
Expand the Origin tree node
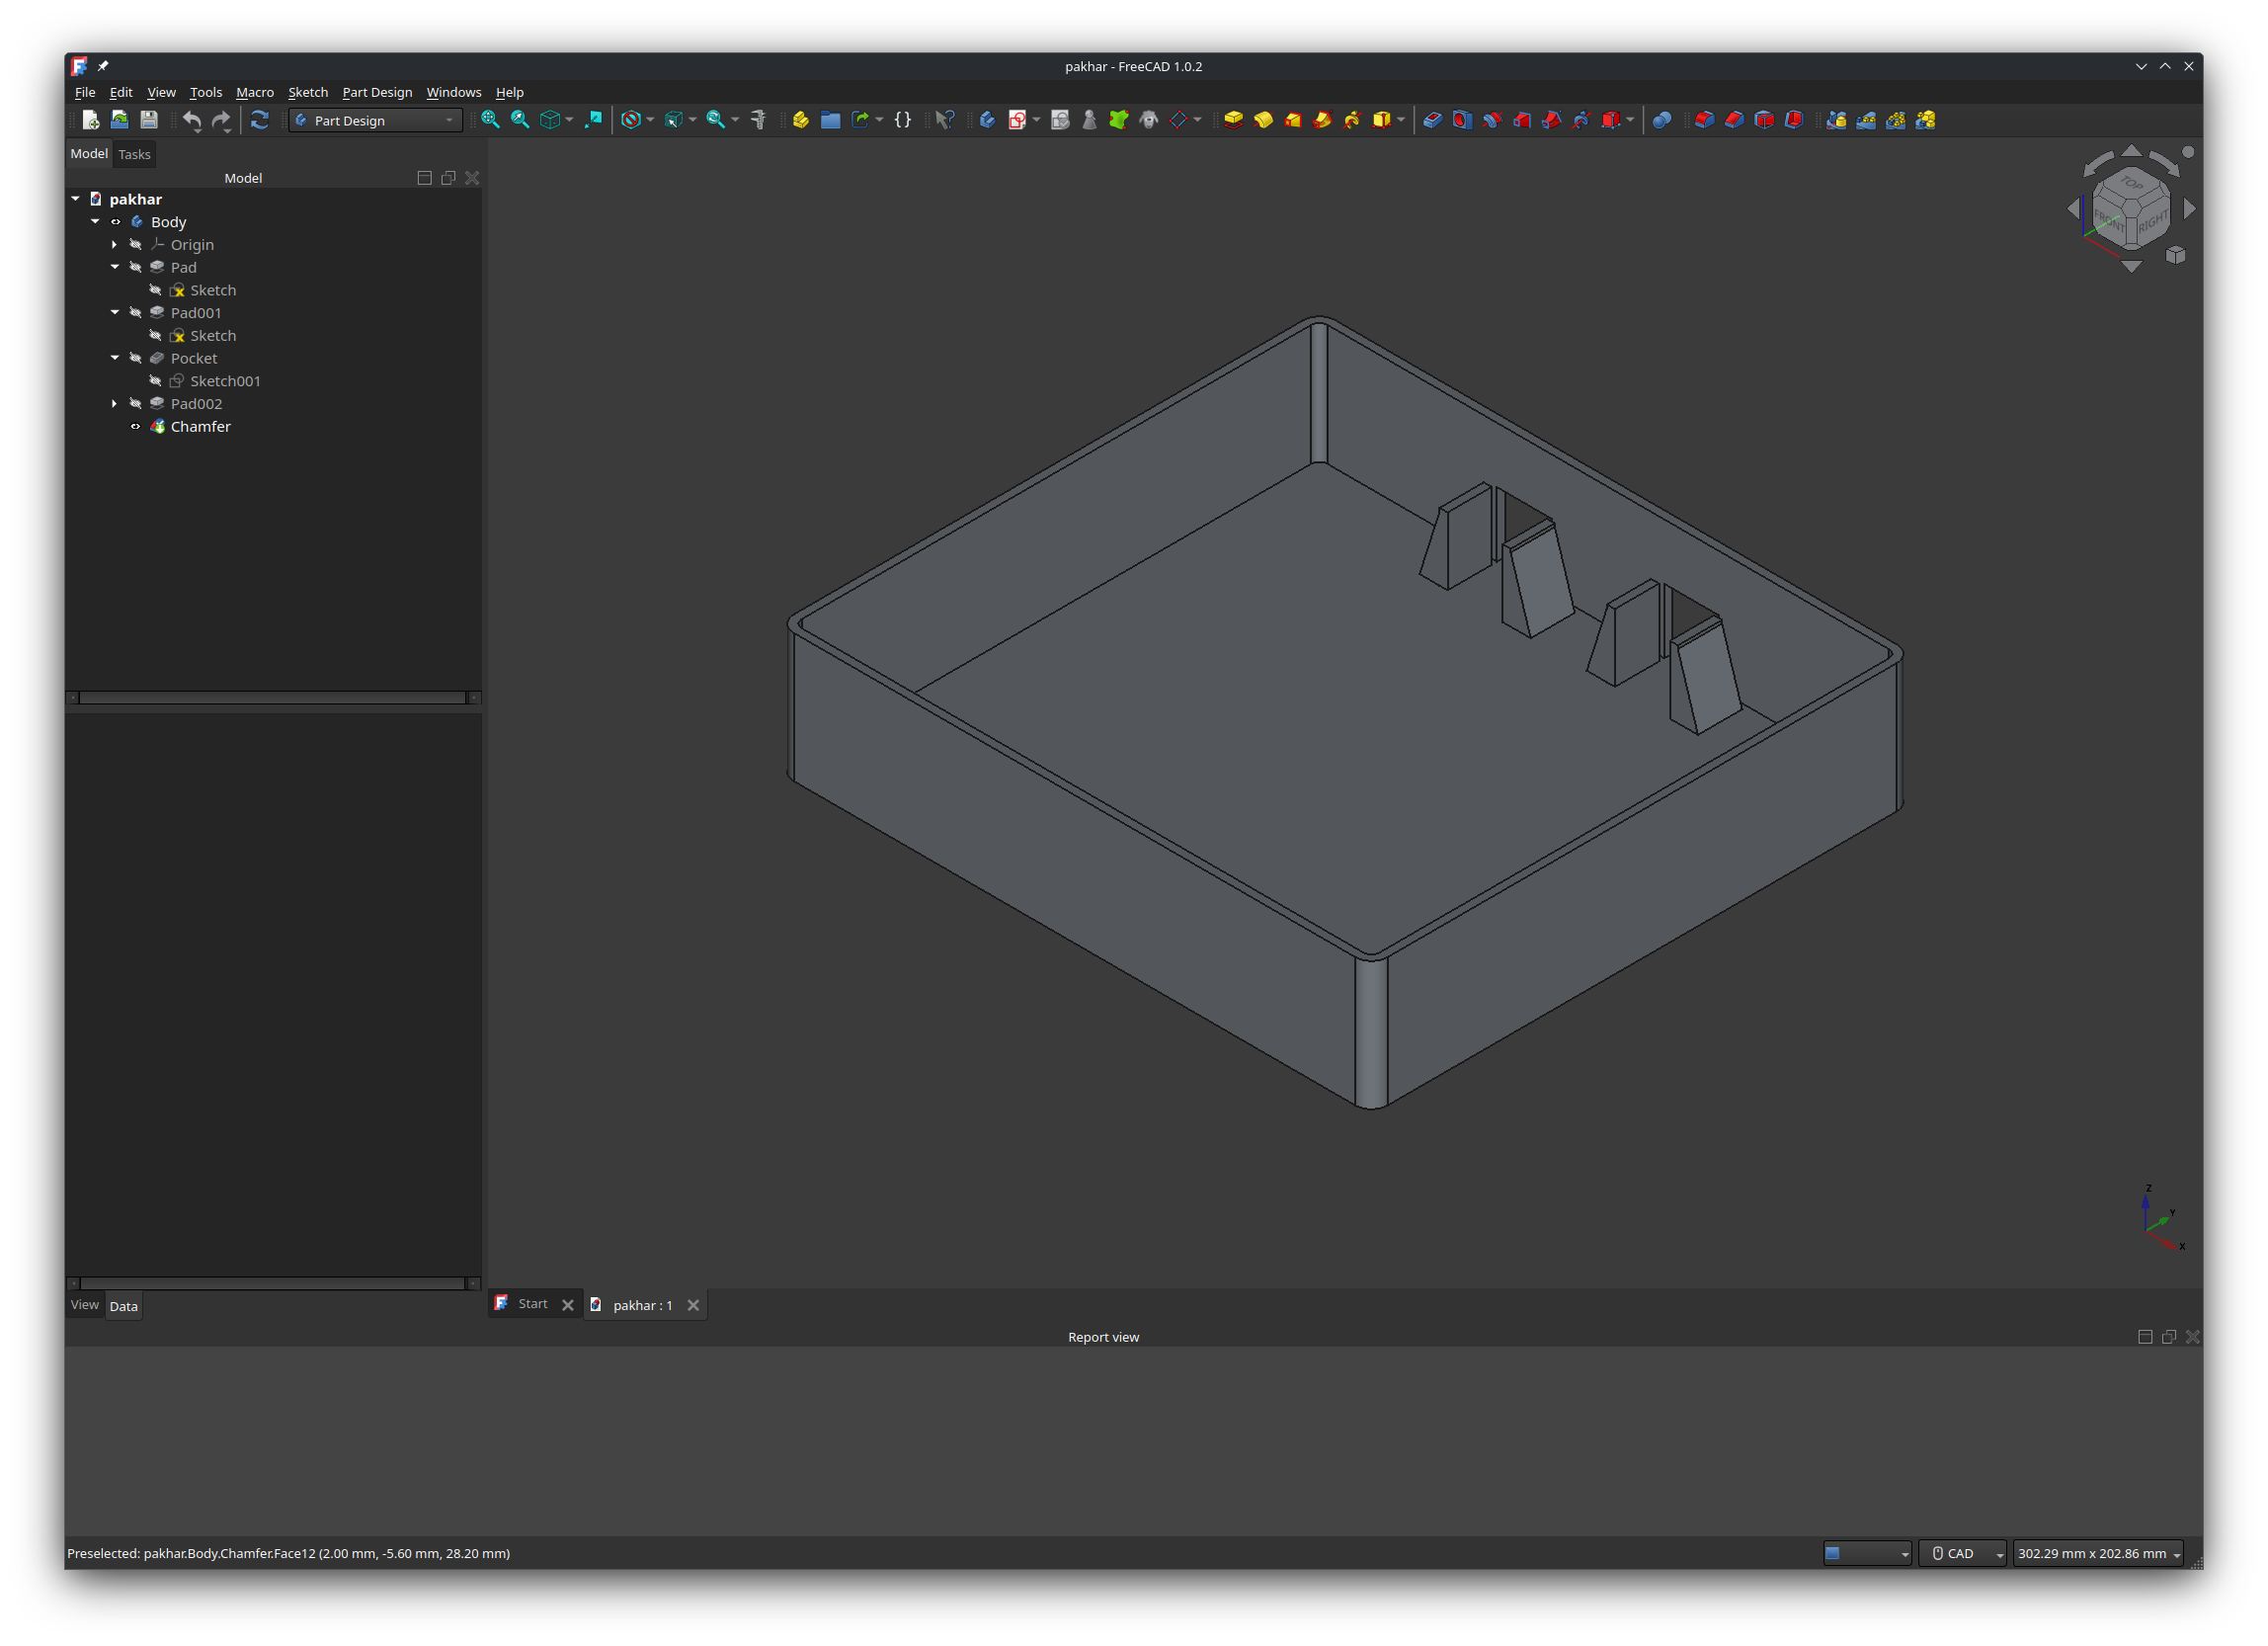coord(114,245)
